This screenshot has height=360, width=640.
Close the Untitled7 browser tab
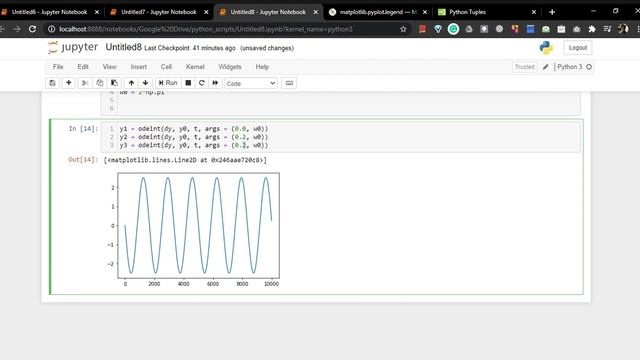206,12
